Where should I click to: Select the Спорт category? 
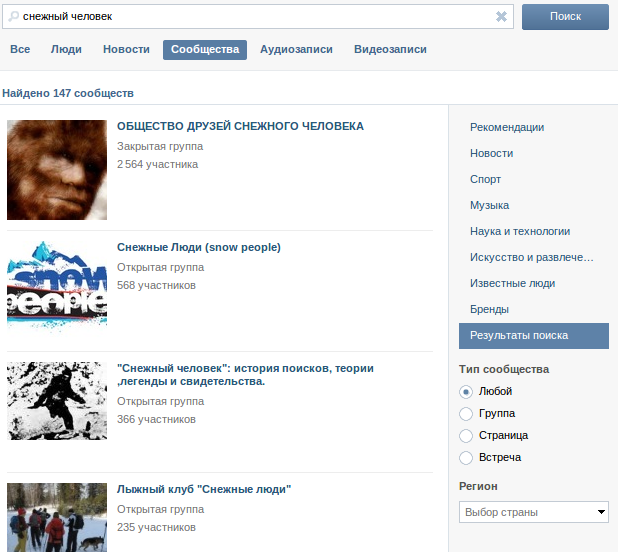[485, 179]
